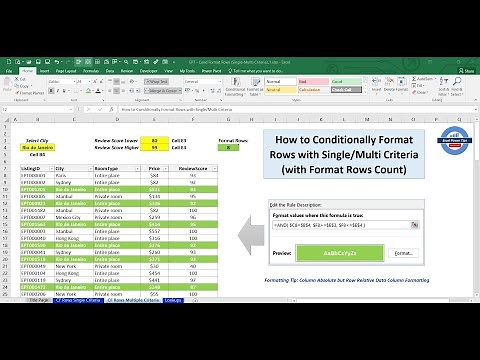
Task: Click the Share button
Action: 467,71
